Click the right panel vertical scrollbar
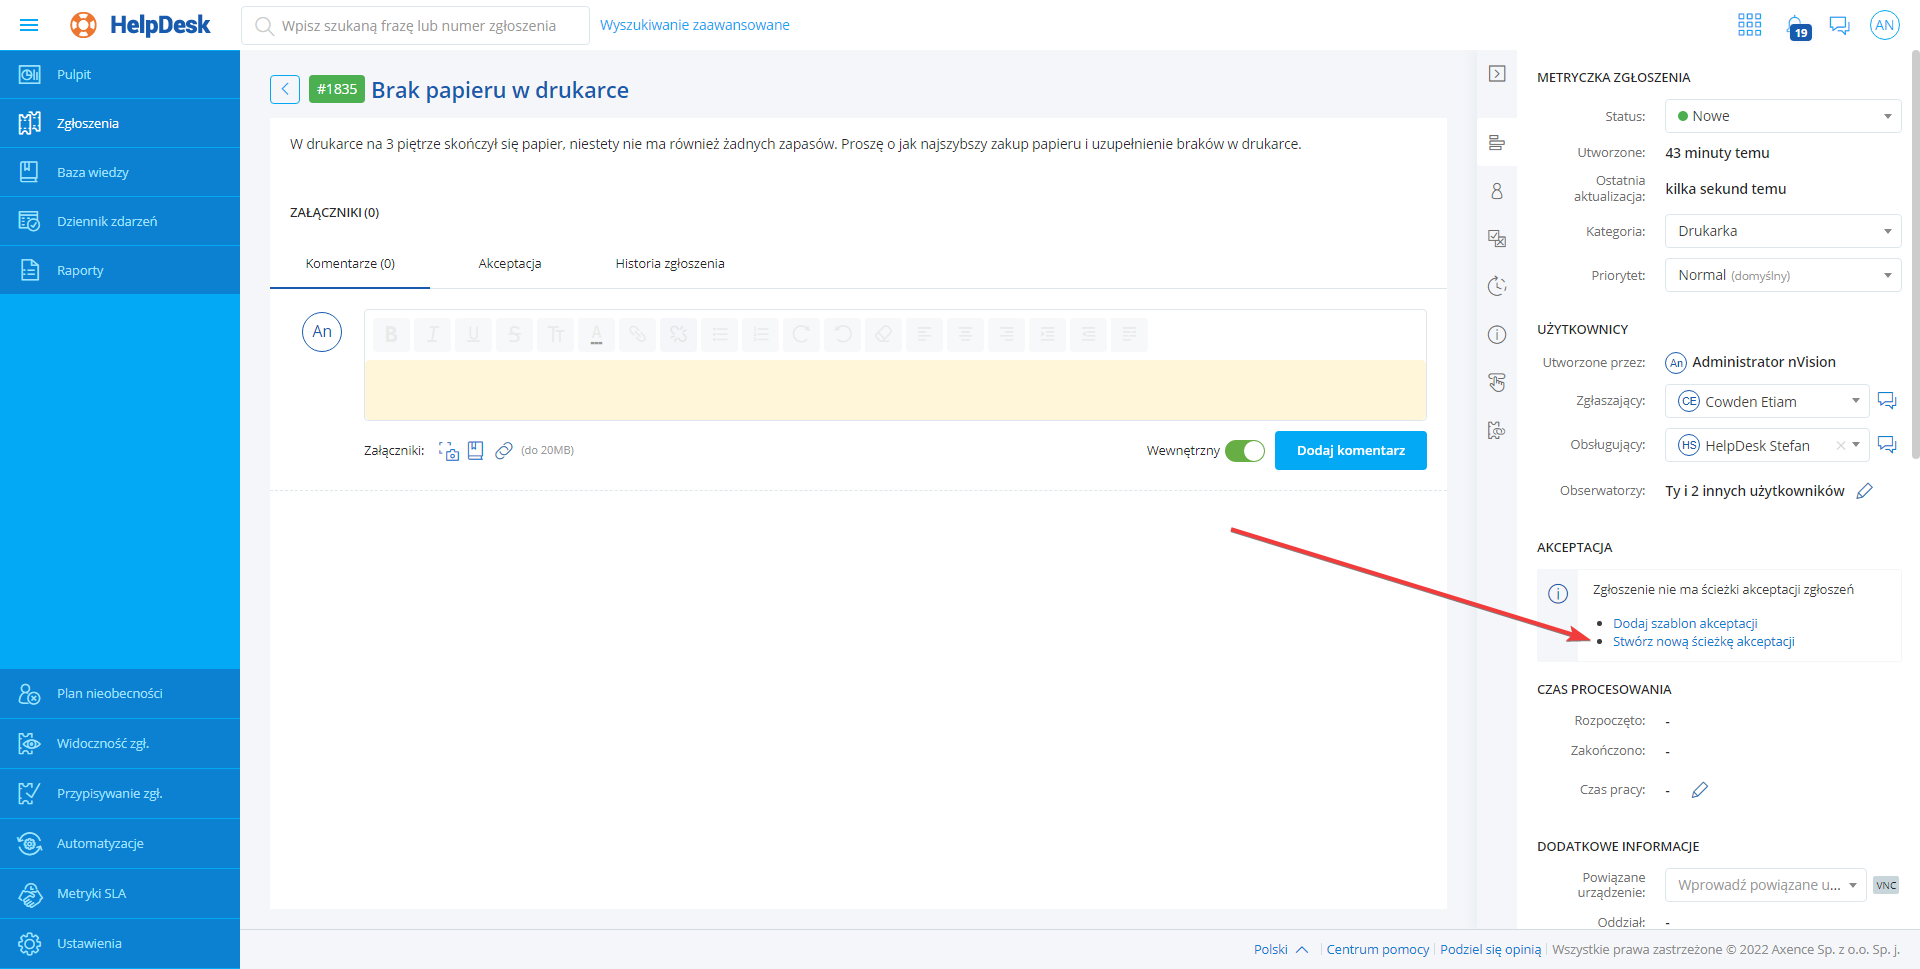 [1914, 250]
